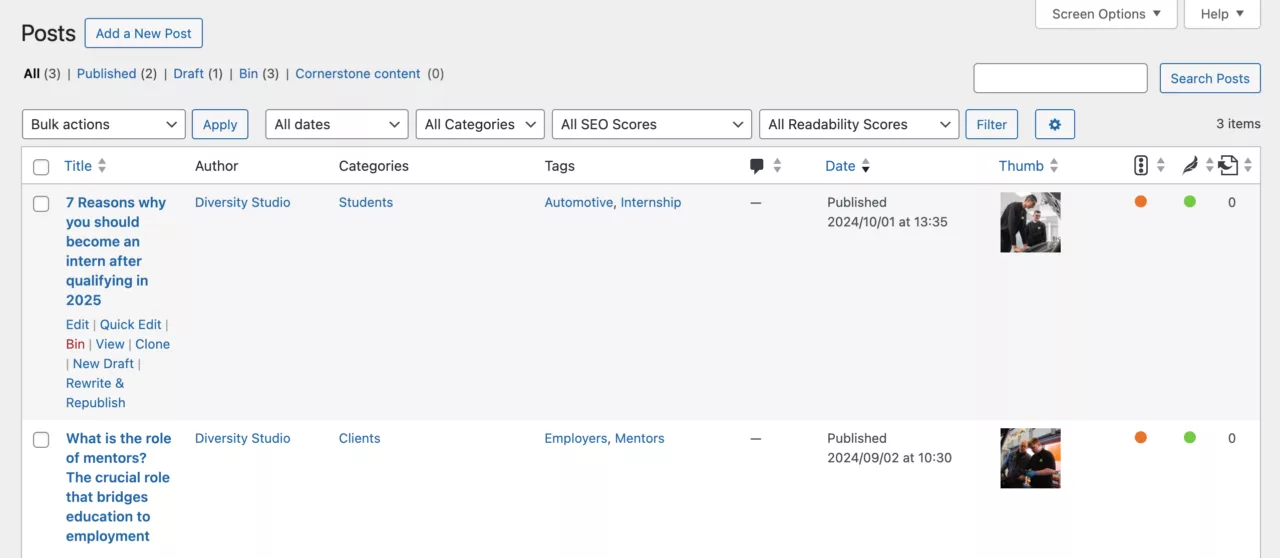Select the '7 Reasons why' post checkbox

pos(41,204)
